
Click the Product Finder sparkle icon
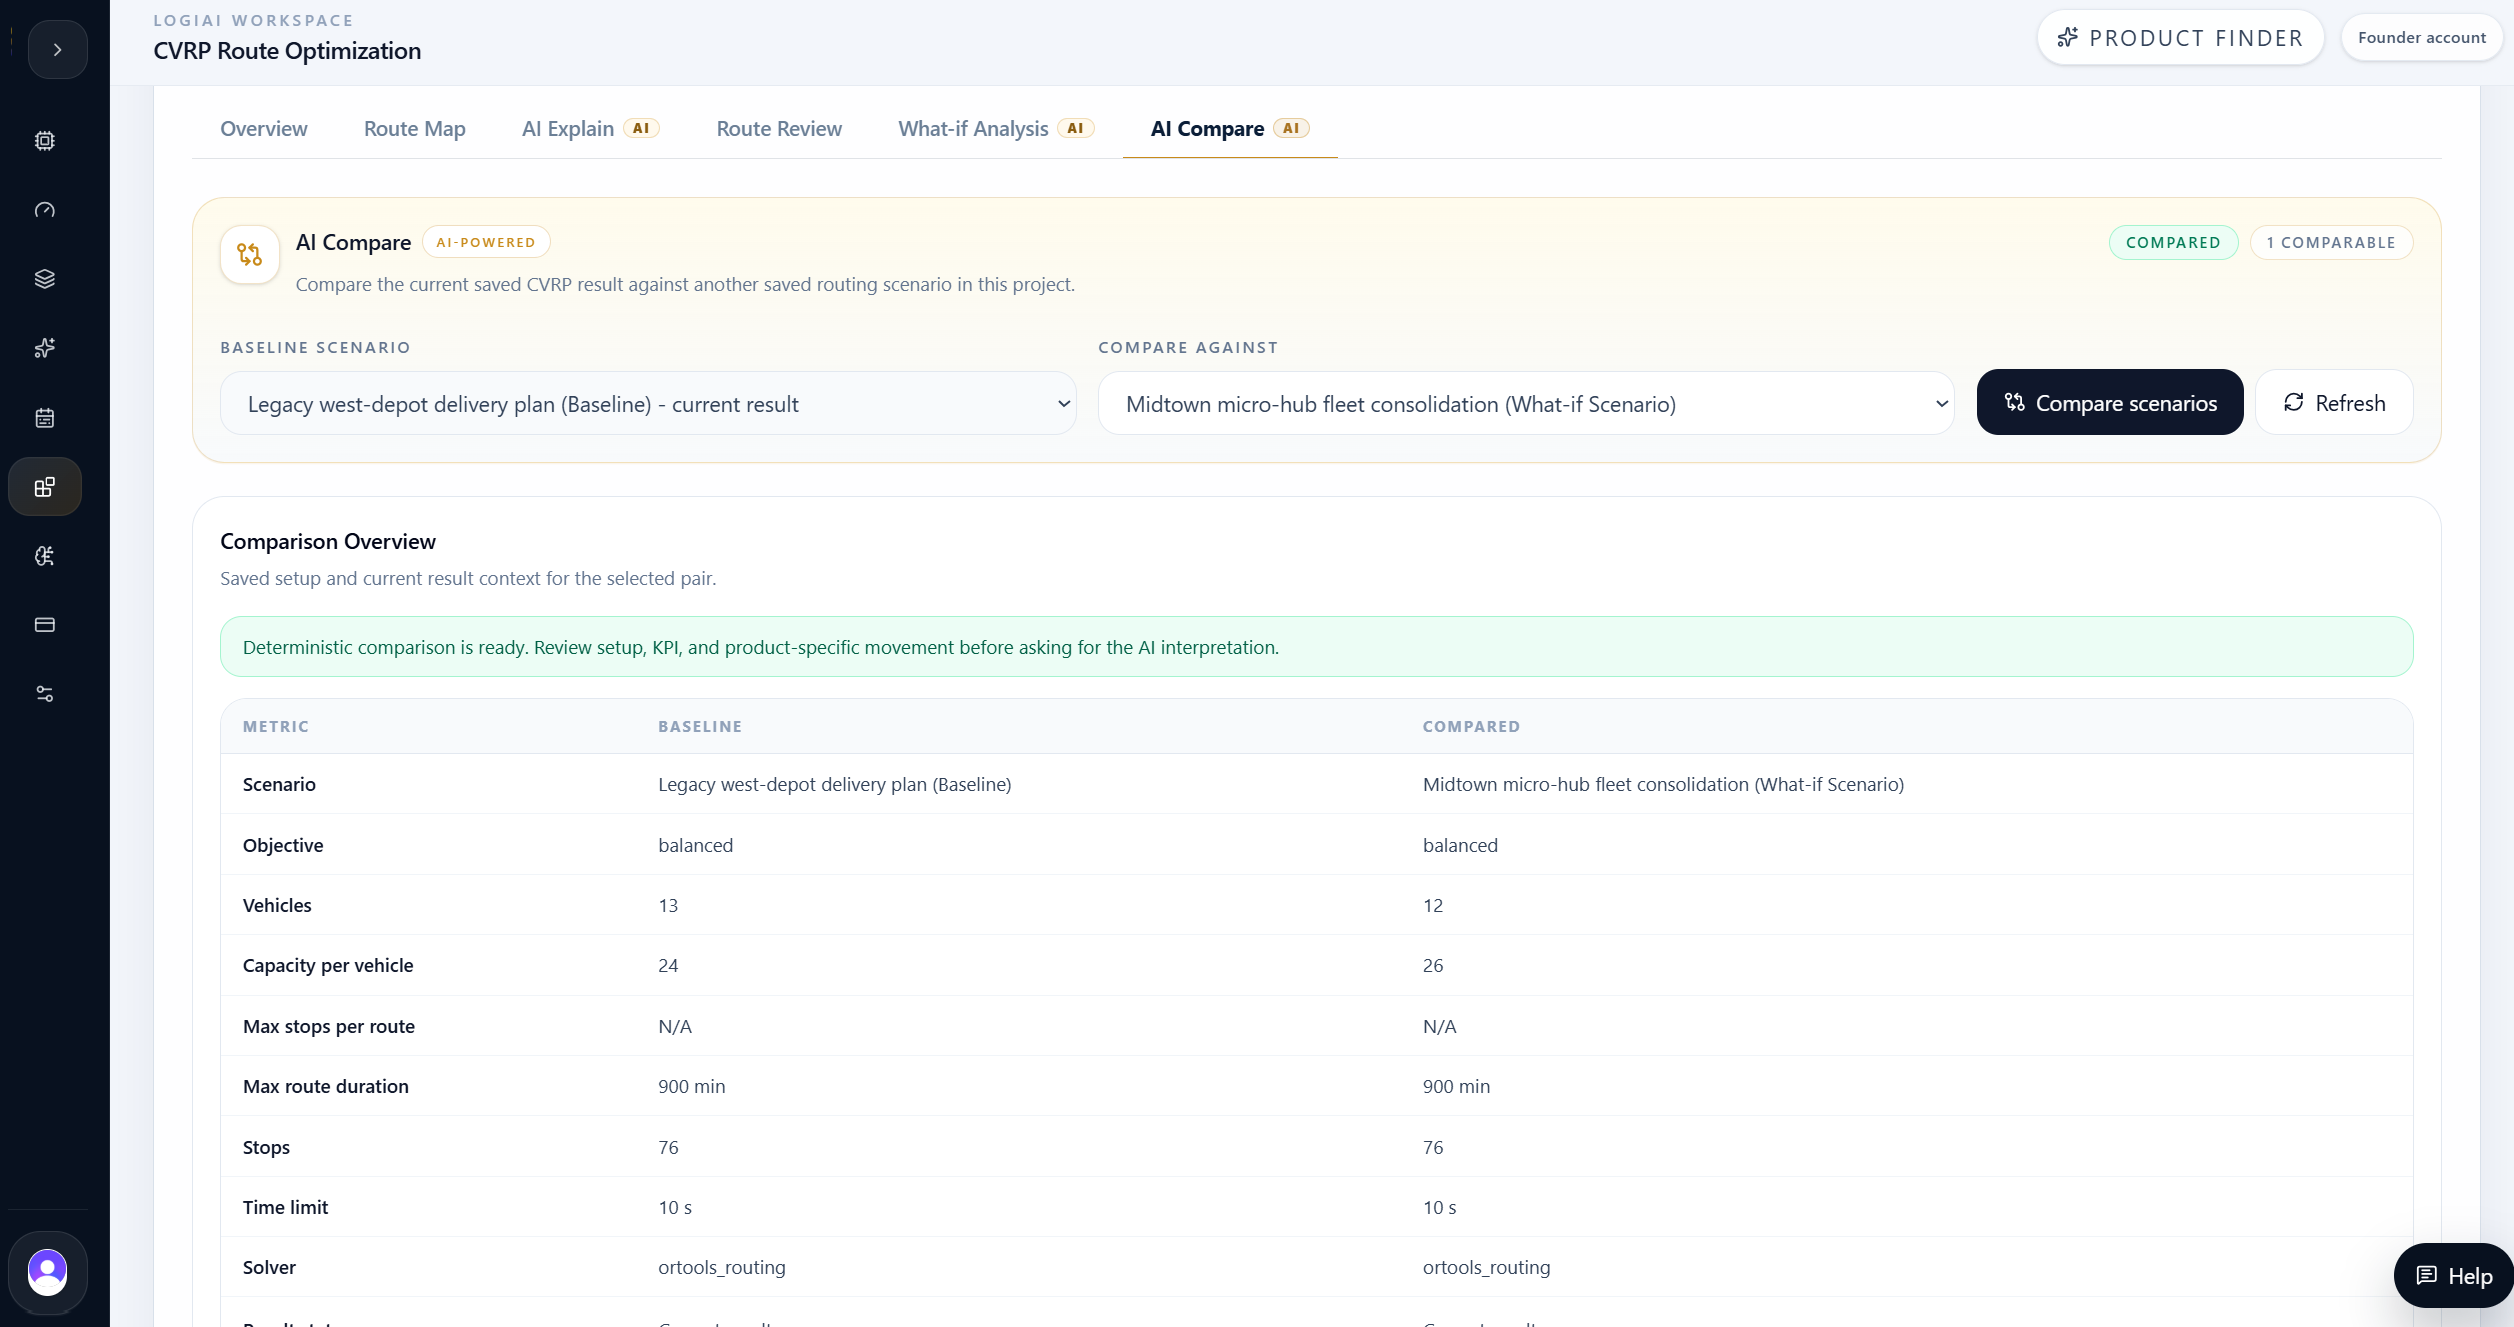pos(2068,38)
